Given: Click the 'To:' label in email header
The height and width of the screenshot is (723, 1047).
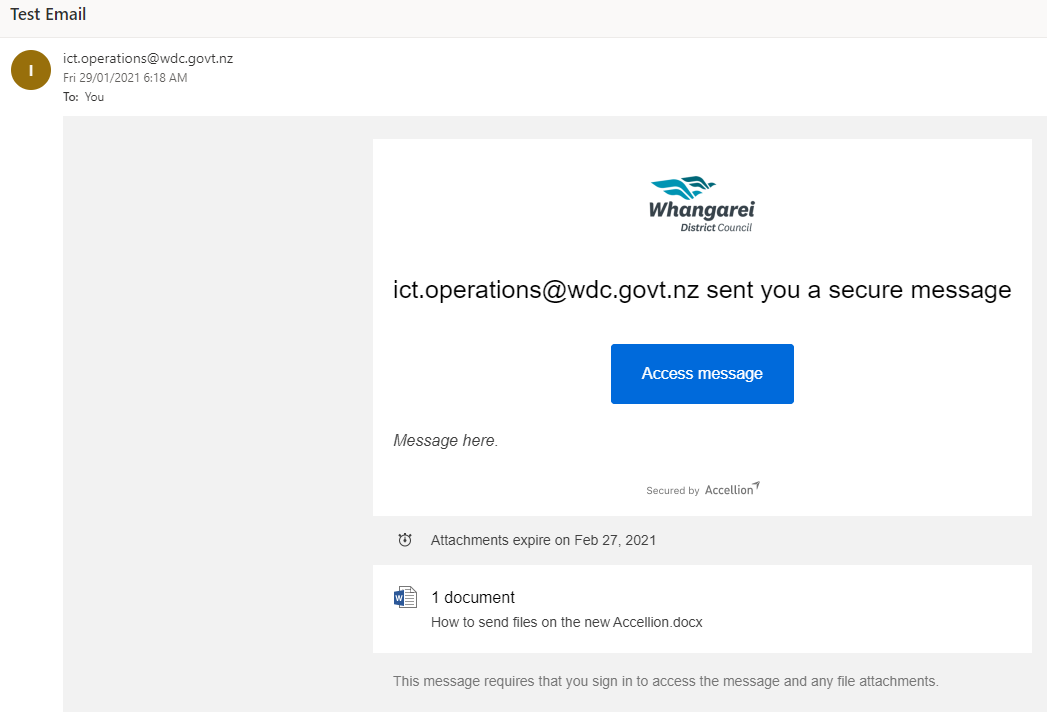Looking at the screenshot, I should coord(70,97).
